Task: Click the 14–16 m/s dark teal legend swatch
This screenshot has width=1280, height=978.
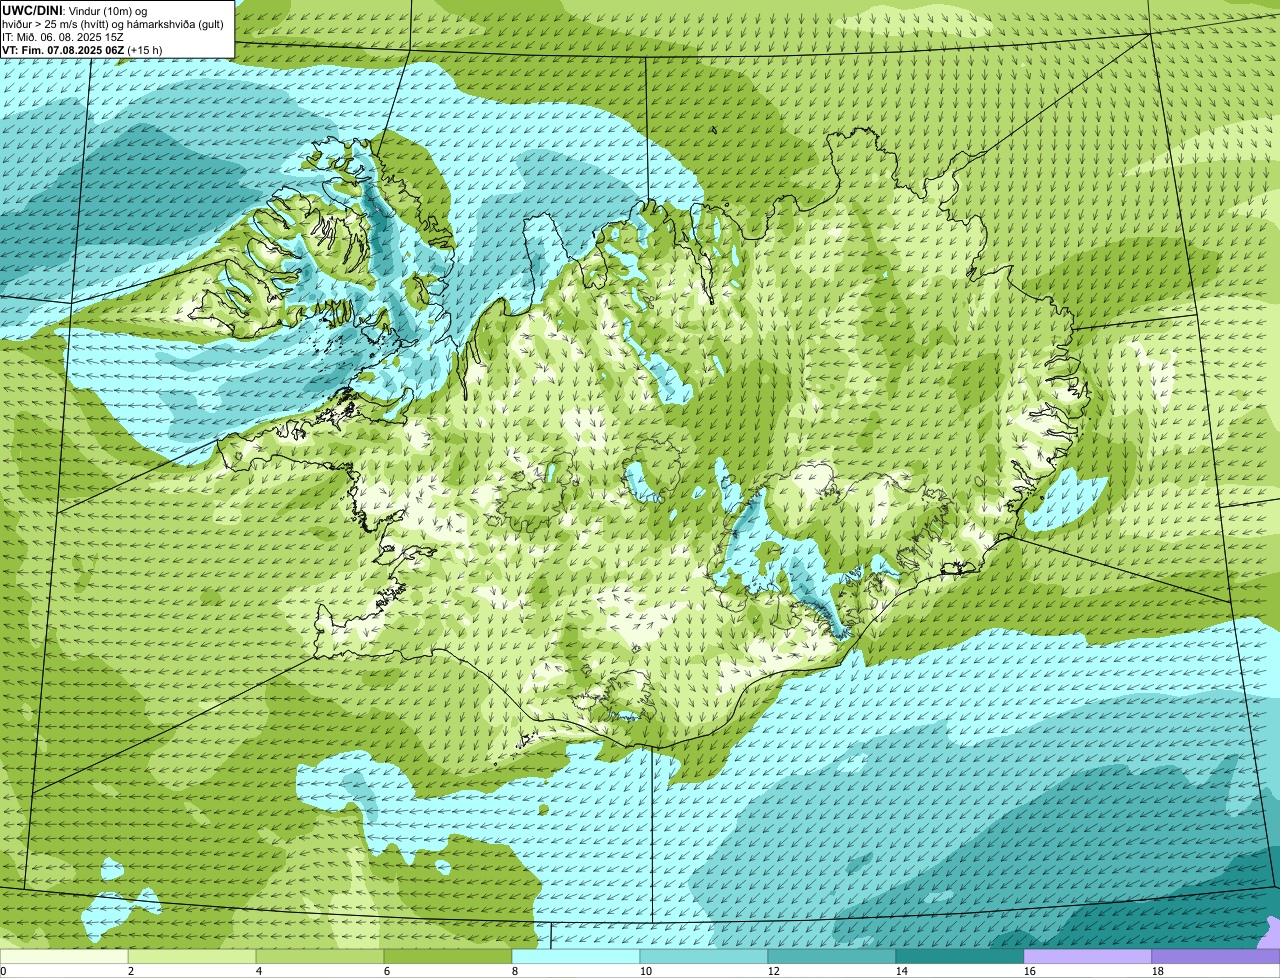Action: 960,957
